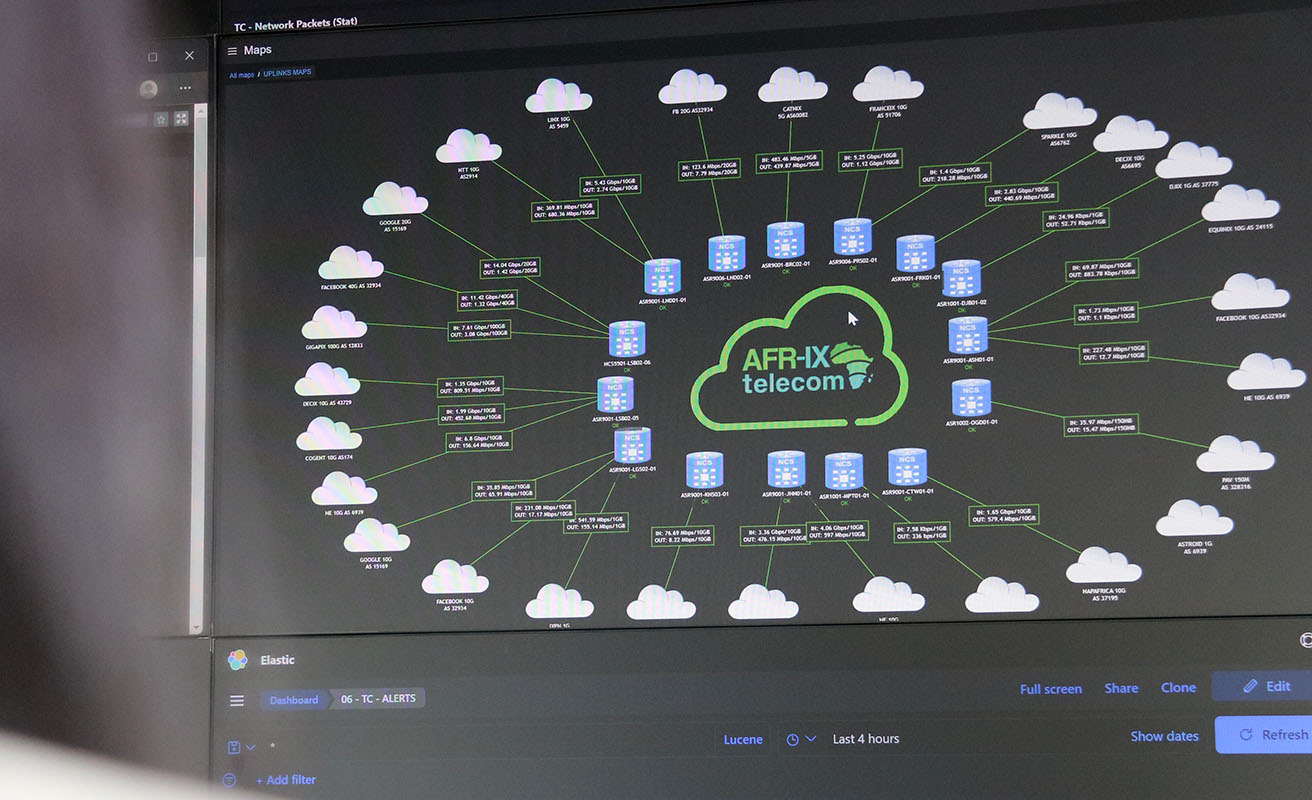
Task: Click the FB 20G AS32934 cloud
Action: (x=692, y=87)
